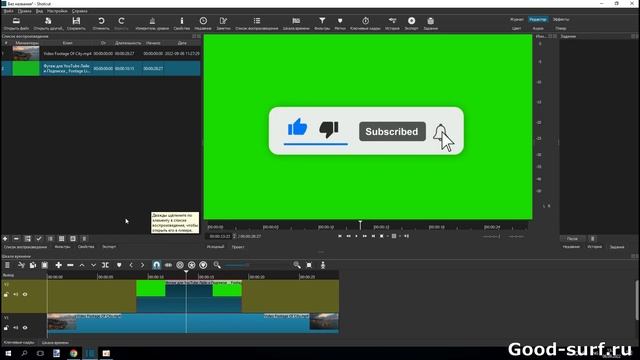The height and width of the screenshot is (360, 640).
Task: Show the Timeline panel from main toolbar
Action: point(296,21)
